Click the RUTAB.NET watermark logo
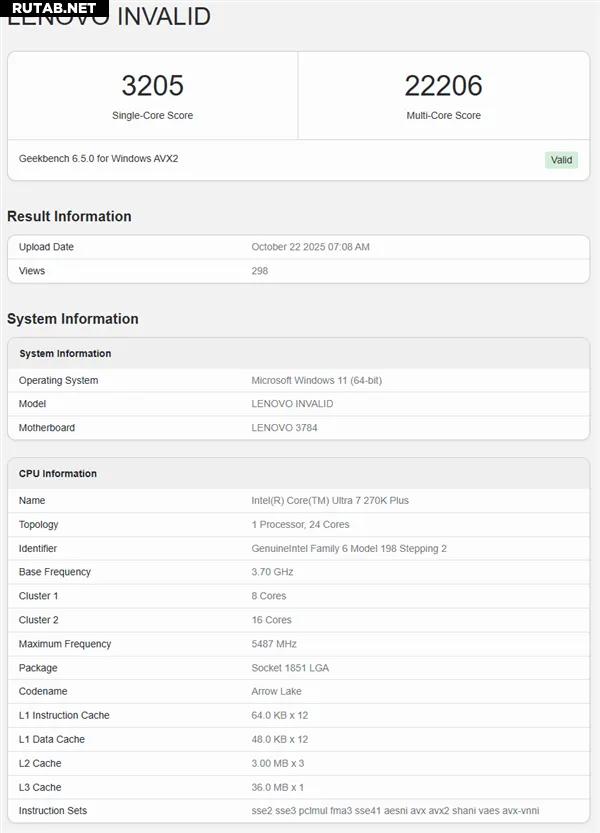This screenshot has width=600, height=833. tap(54, 8)
